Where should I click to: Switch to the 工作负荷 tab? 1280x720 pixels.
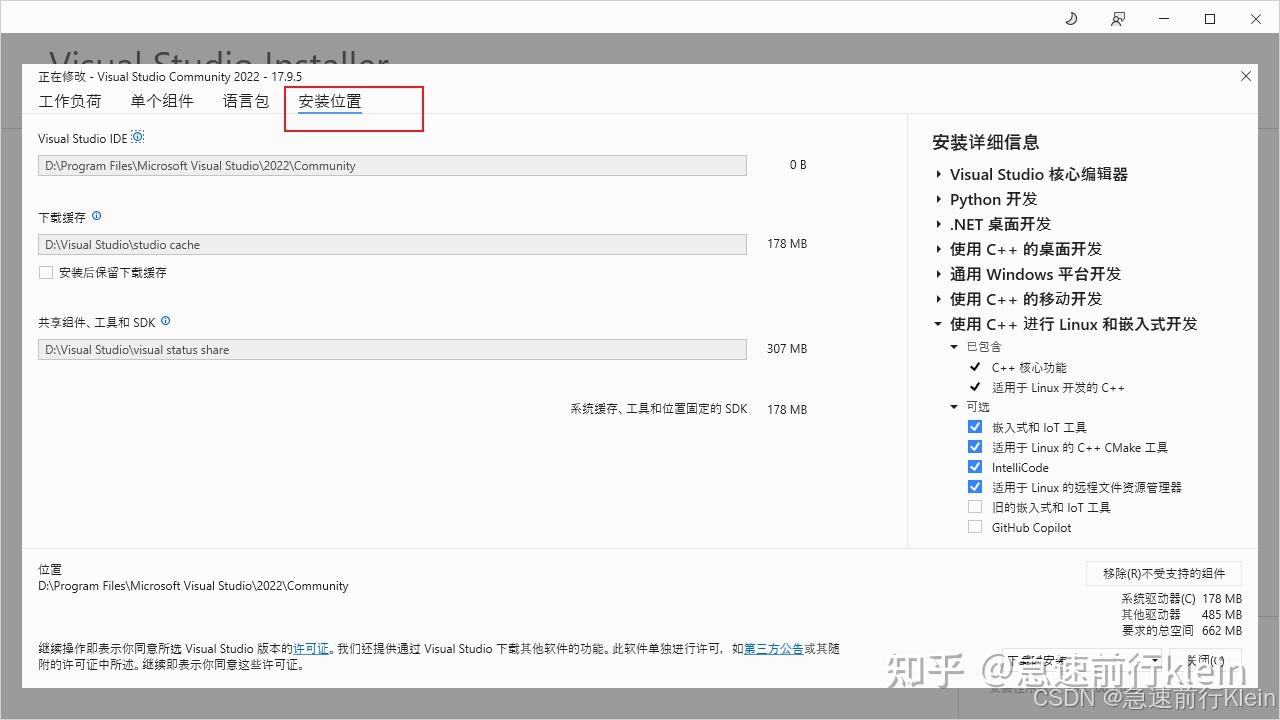coord(69,101)
